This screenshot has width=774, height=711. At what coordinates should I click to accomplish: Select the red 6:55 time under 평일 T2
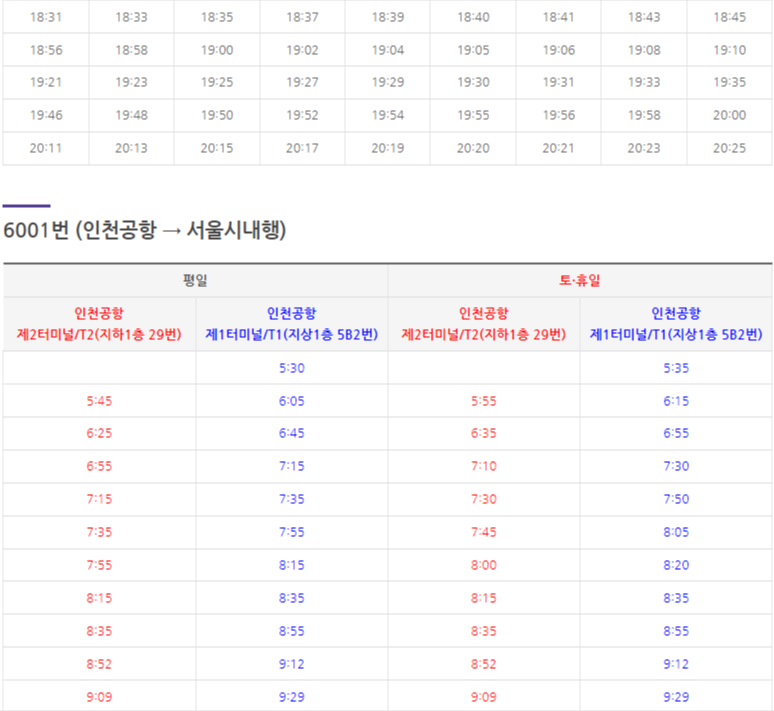[x=99, y=466]
